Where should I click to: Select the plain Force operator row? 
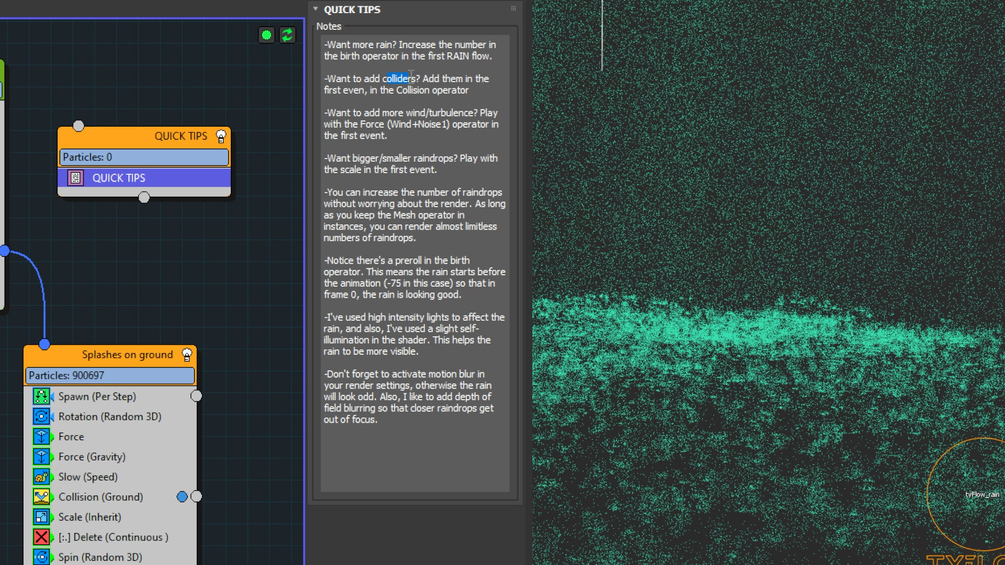click(x=110, y=437)
